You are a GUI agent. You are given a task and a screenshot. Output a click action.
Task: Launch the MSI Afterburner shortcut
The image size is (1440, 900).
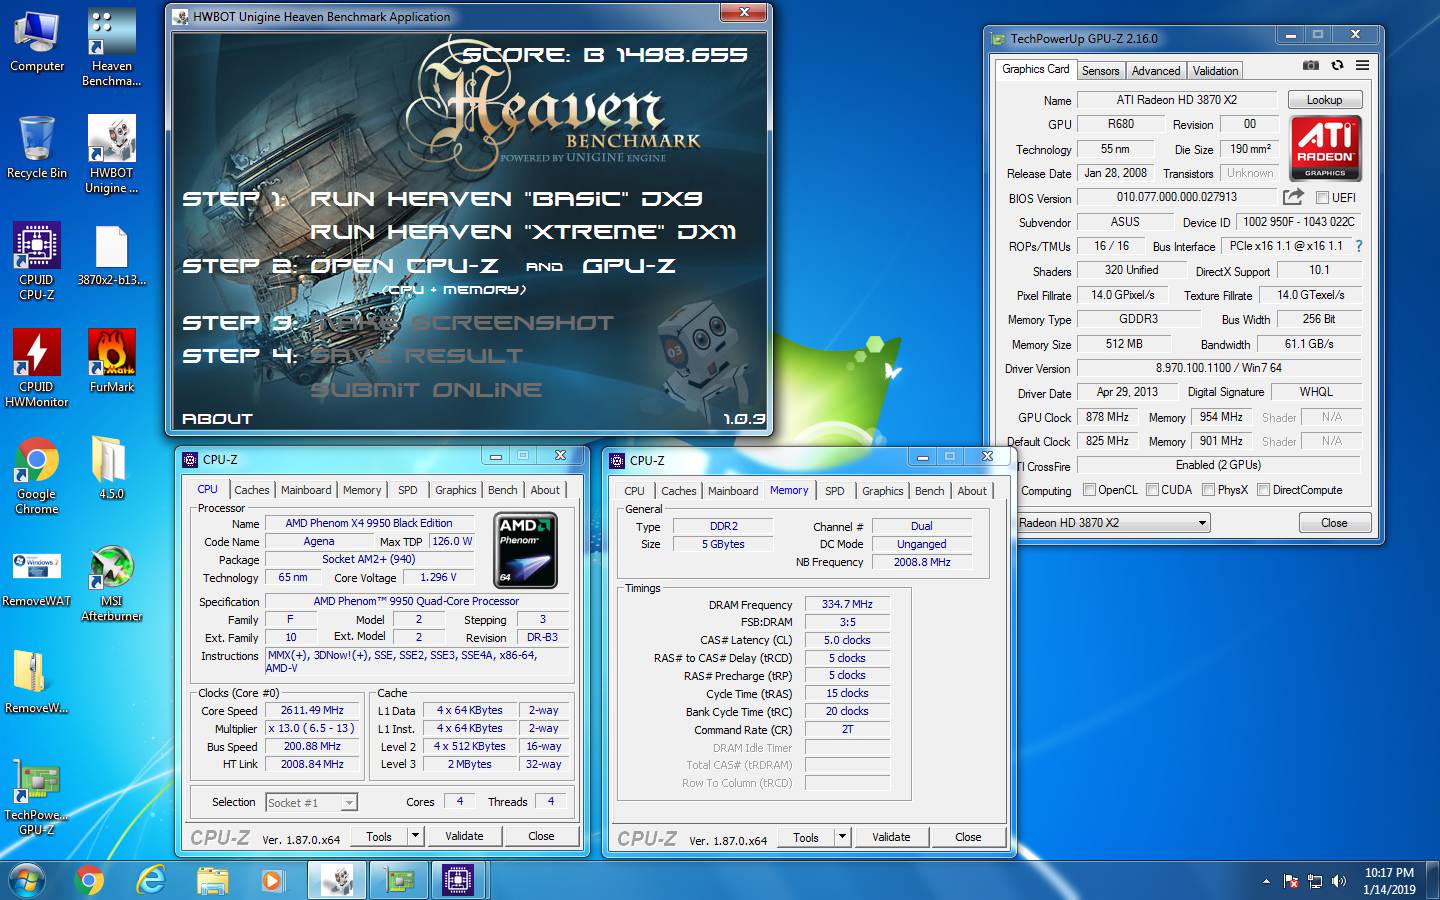[111, 583]
